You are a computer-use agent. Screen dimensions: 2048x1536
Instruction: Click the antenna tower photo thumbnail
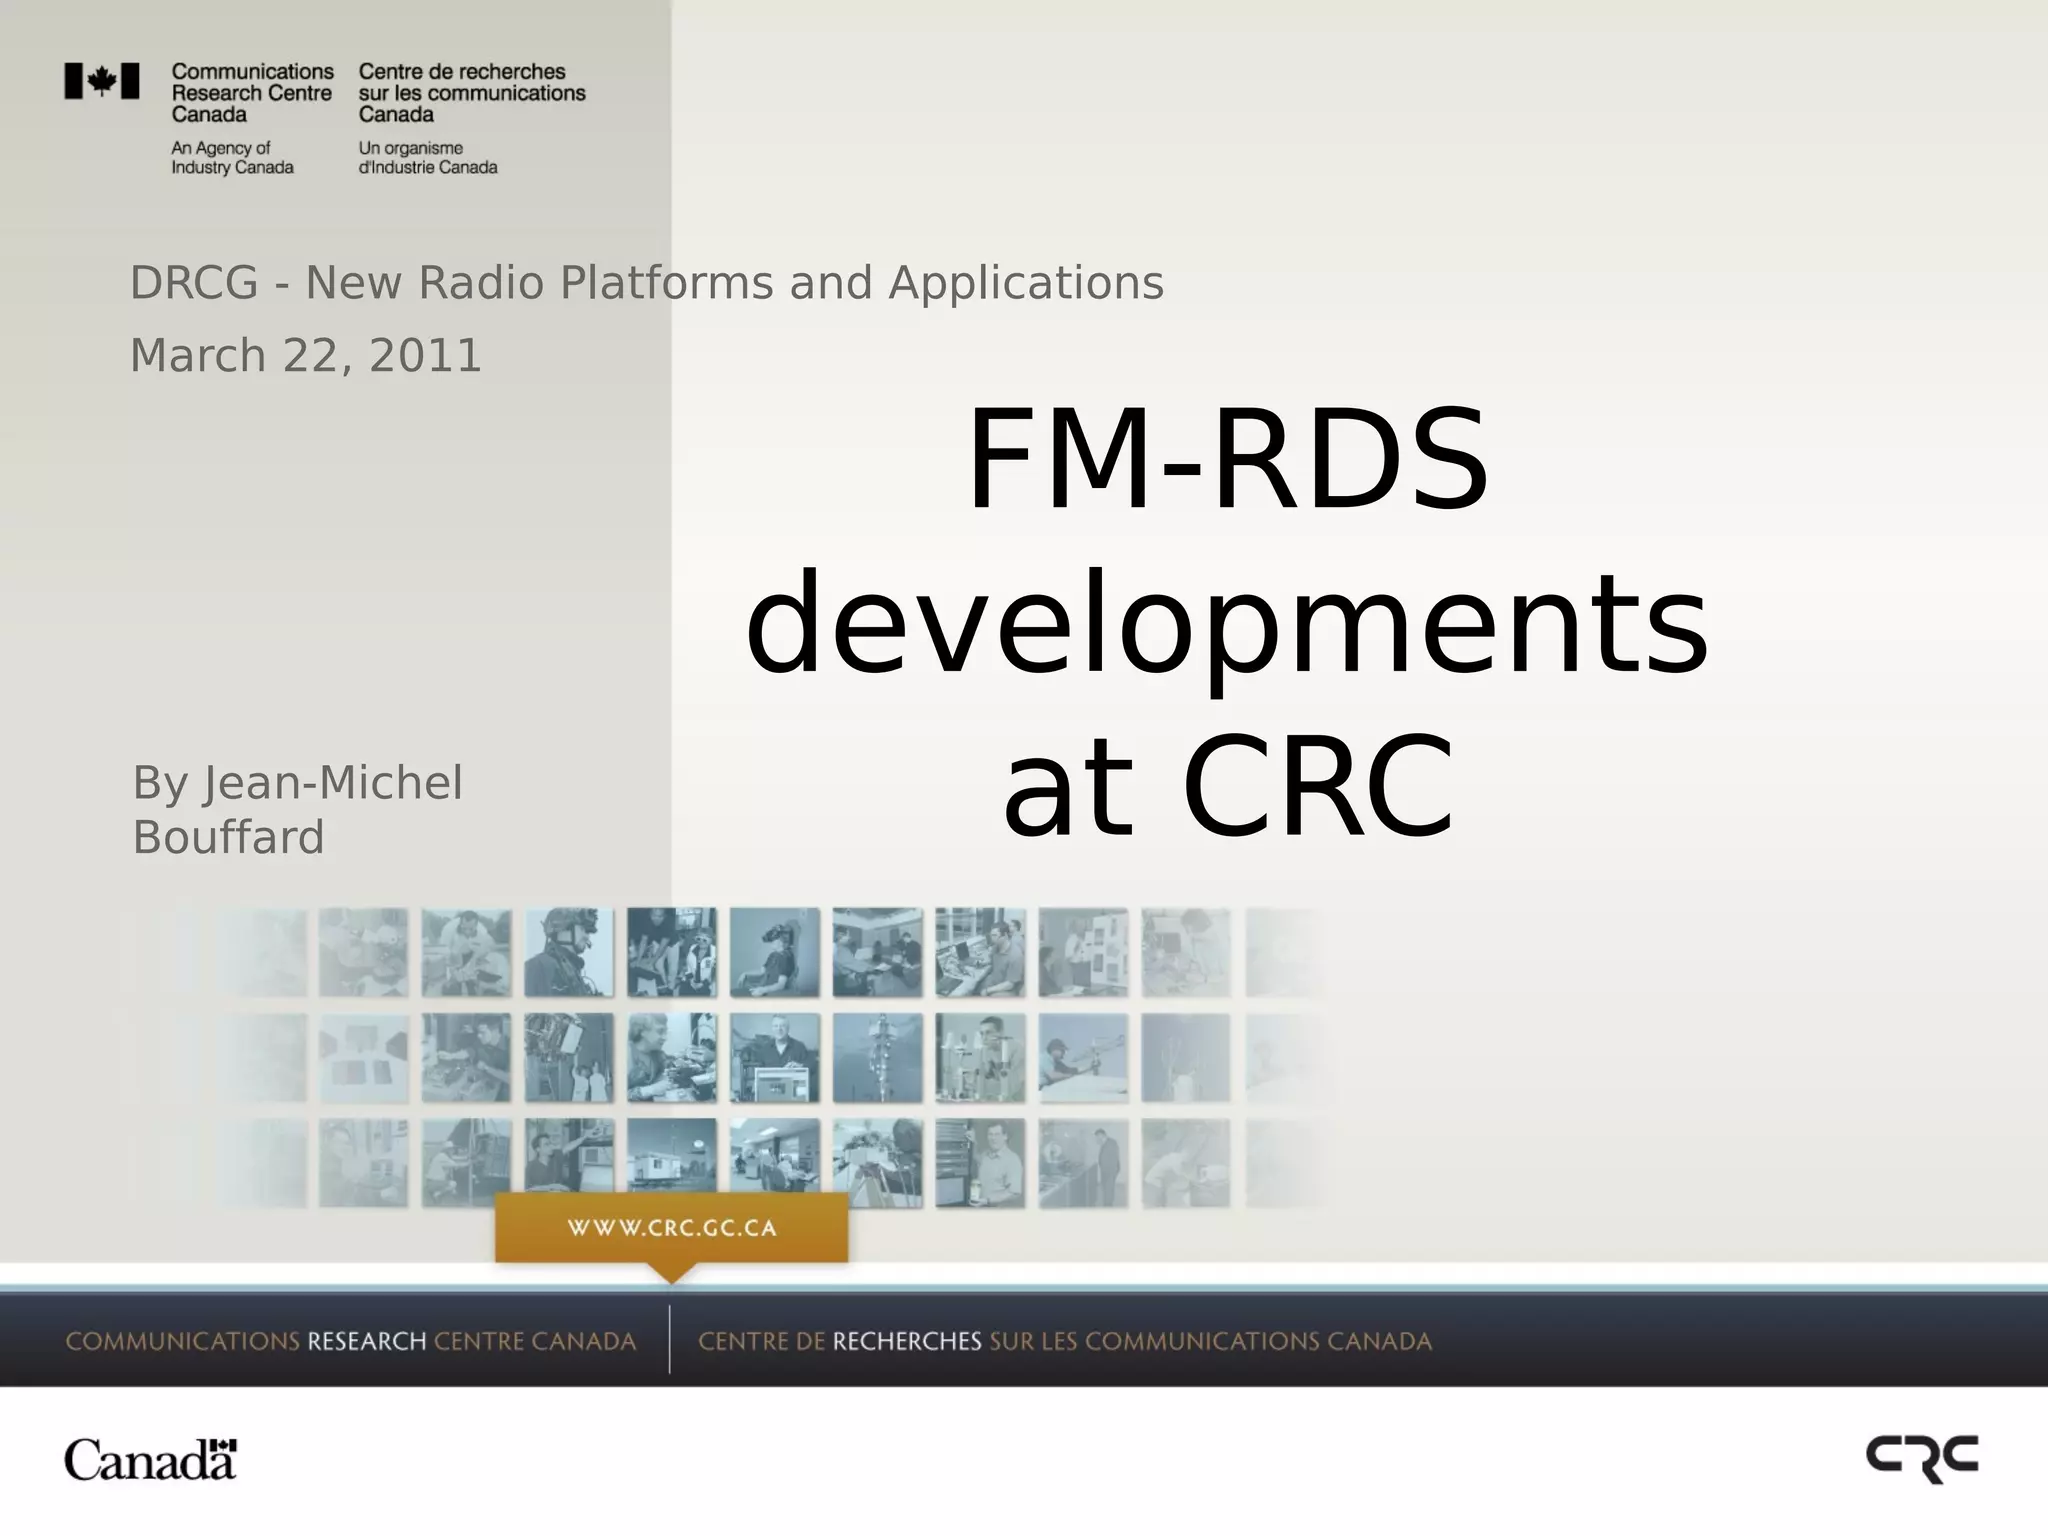pos(877,1058)
